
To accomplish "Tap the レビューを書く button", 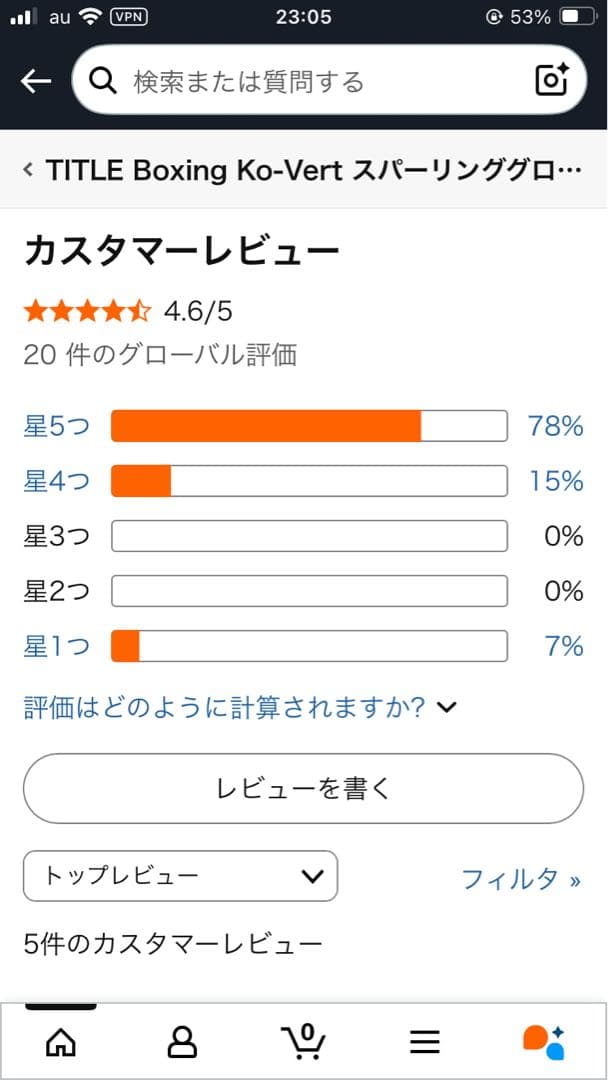I will point(303,788).
